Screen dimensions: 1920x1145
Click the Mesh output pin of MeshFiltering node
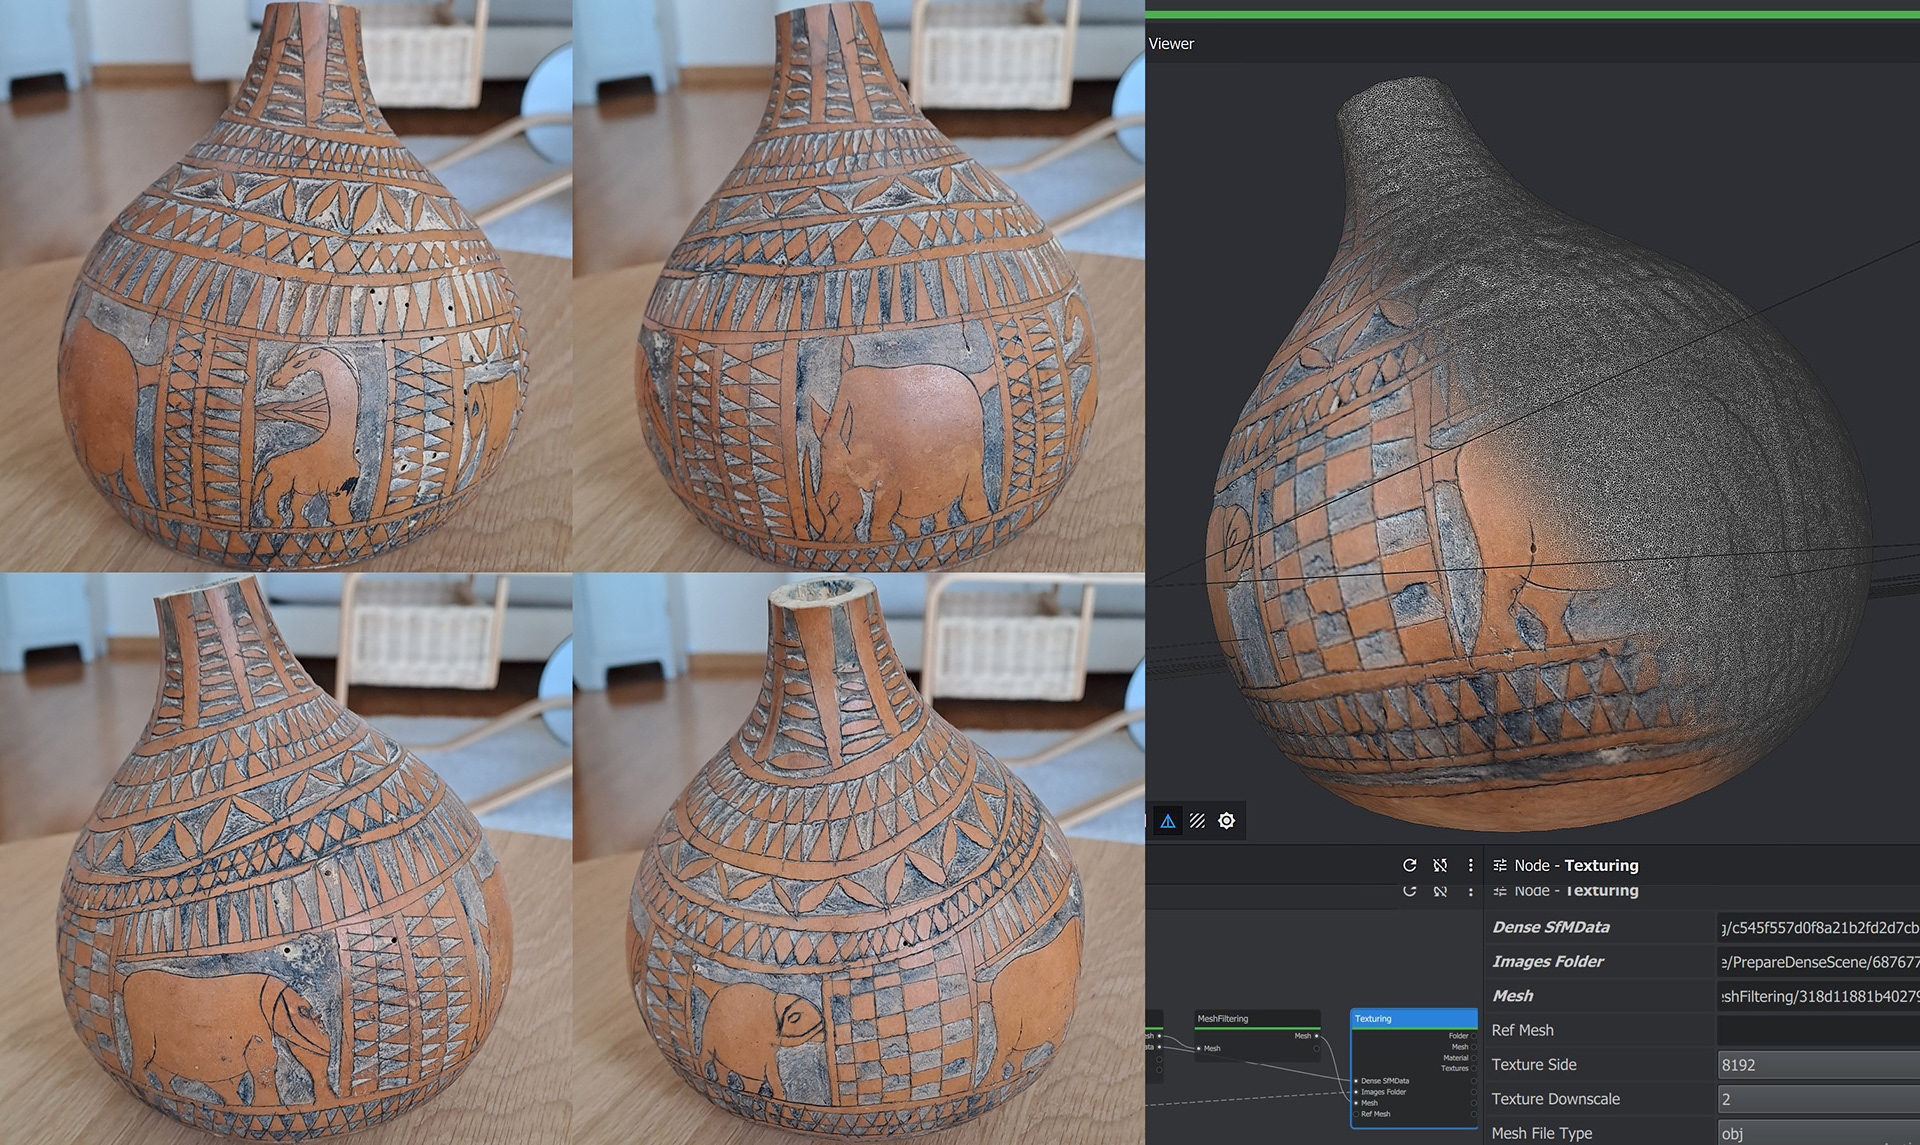click(x=1316, y=1036)
